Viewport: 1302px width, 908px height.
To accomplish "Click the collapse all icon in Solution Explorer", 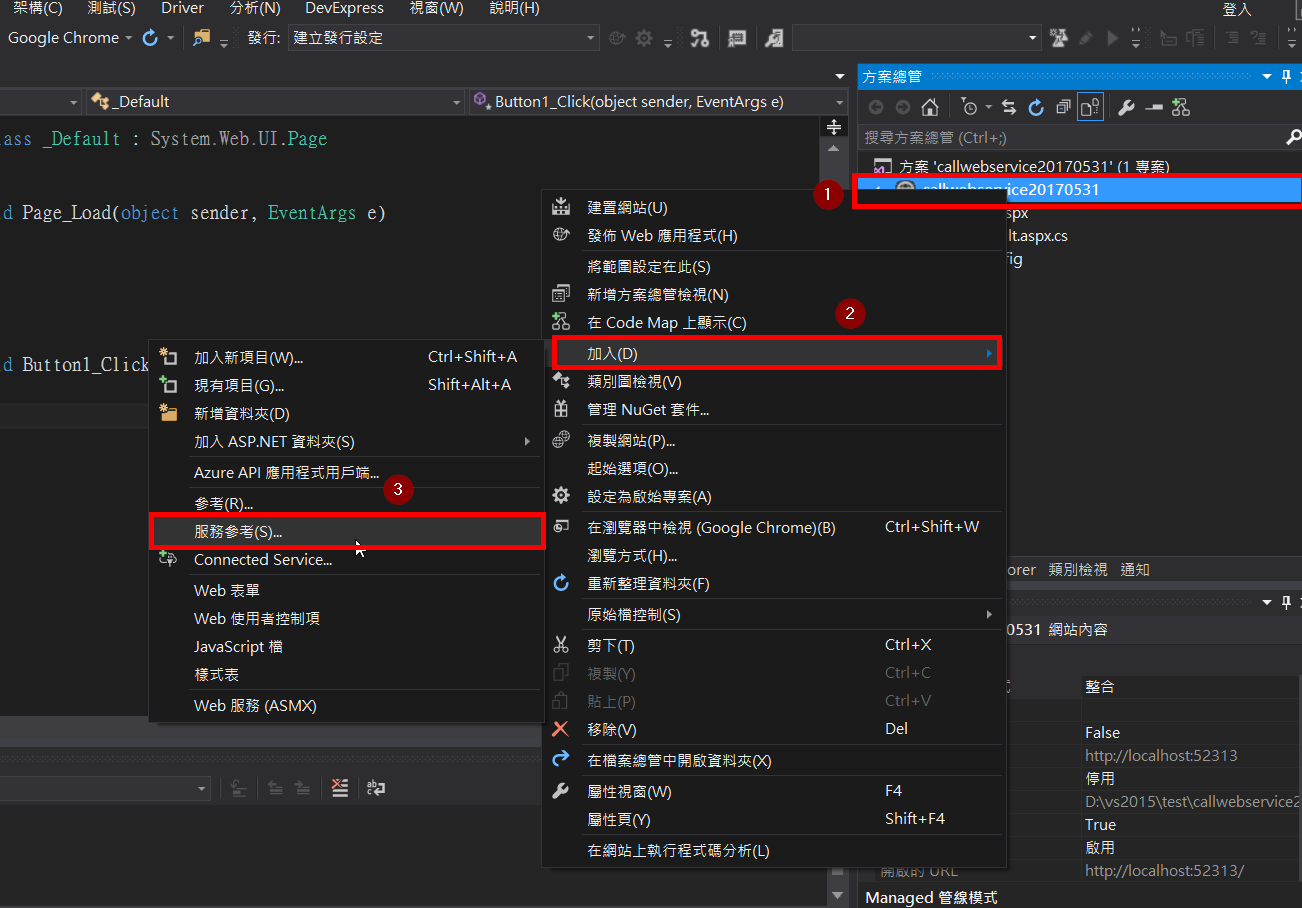I will (1063, 107).
